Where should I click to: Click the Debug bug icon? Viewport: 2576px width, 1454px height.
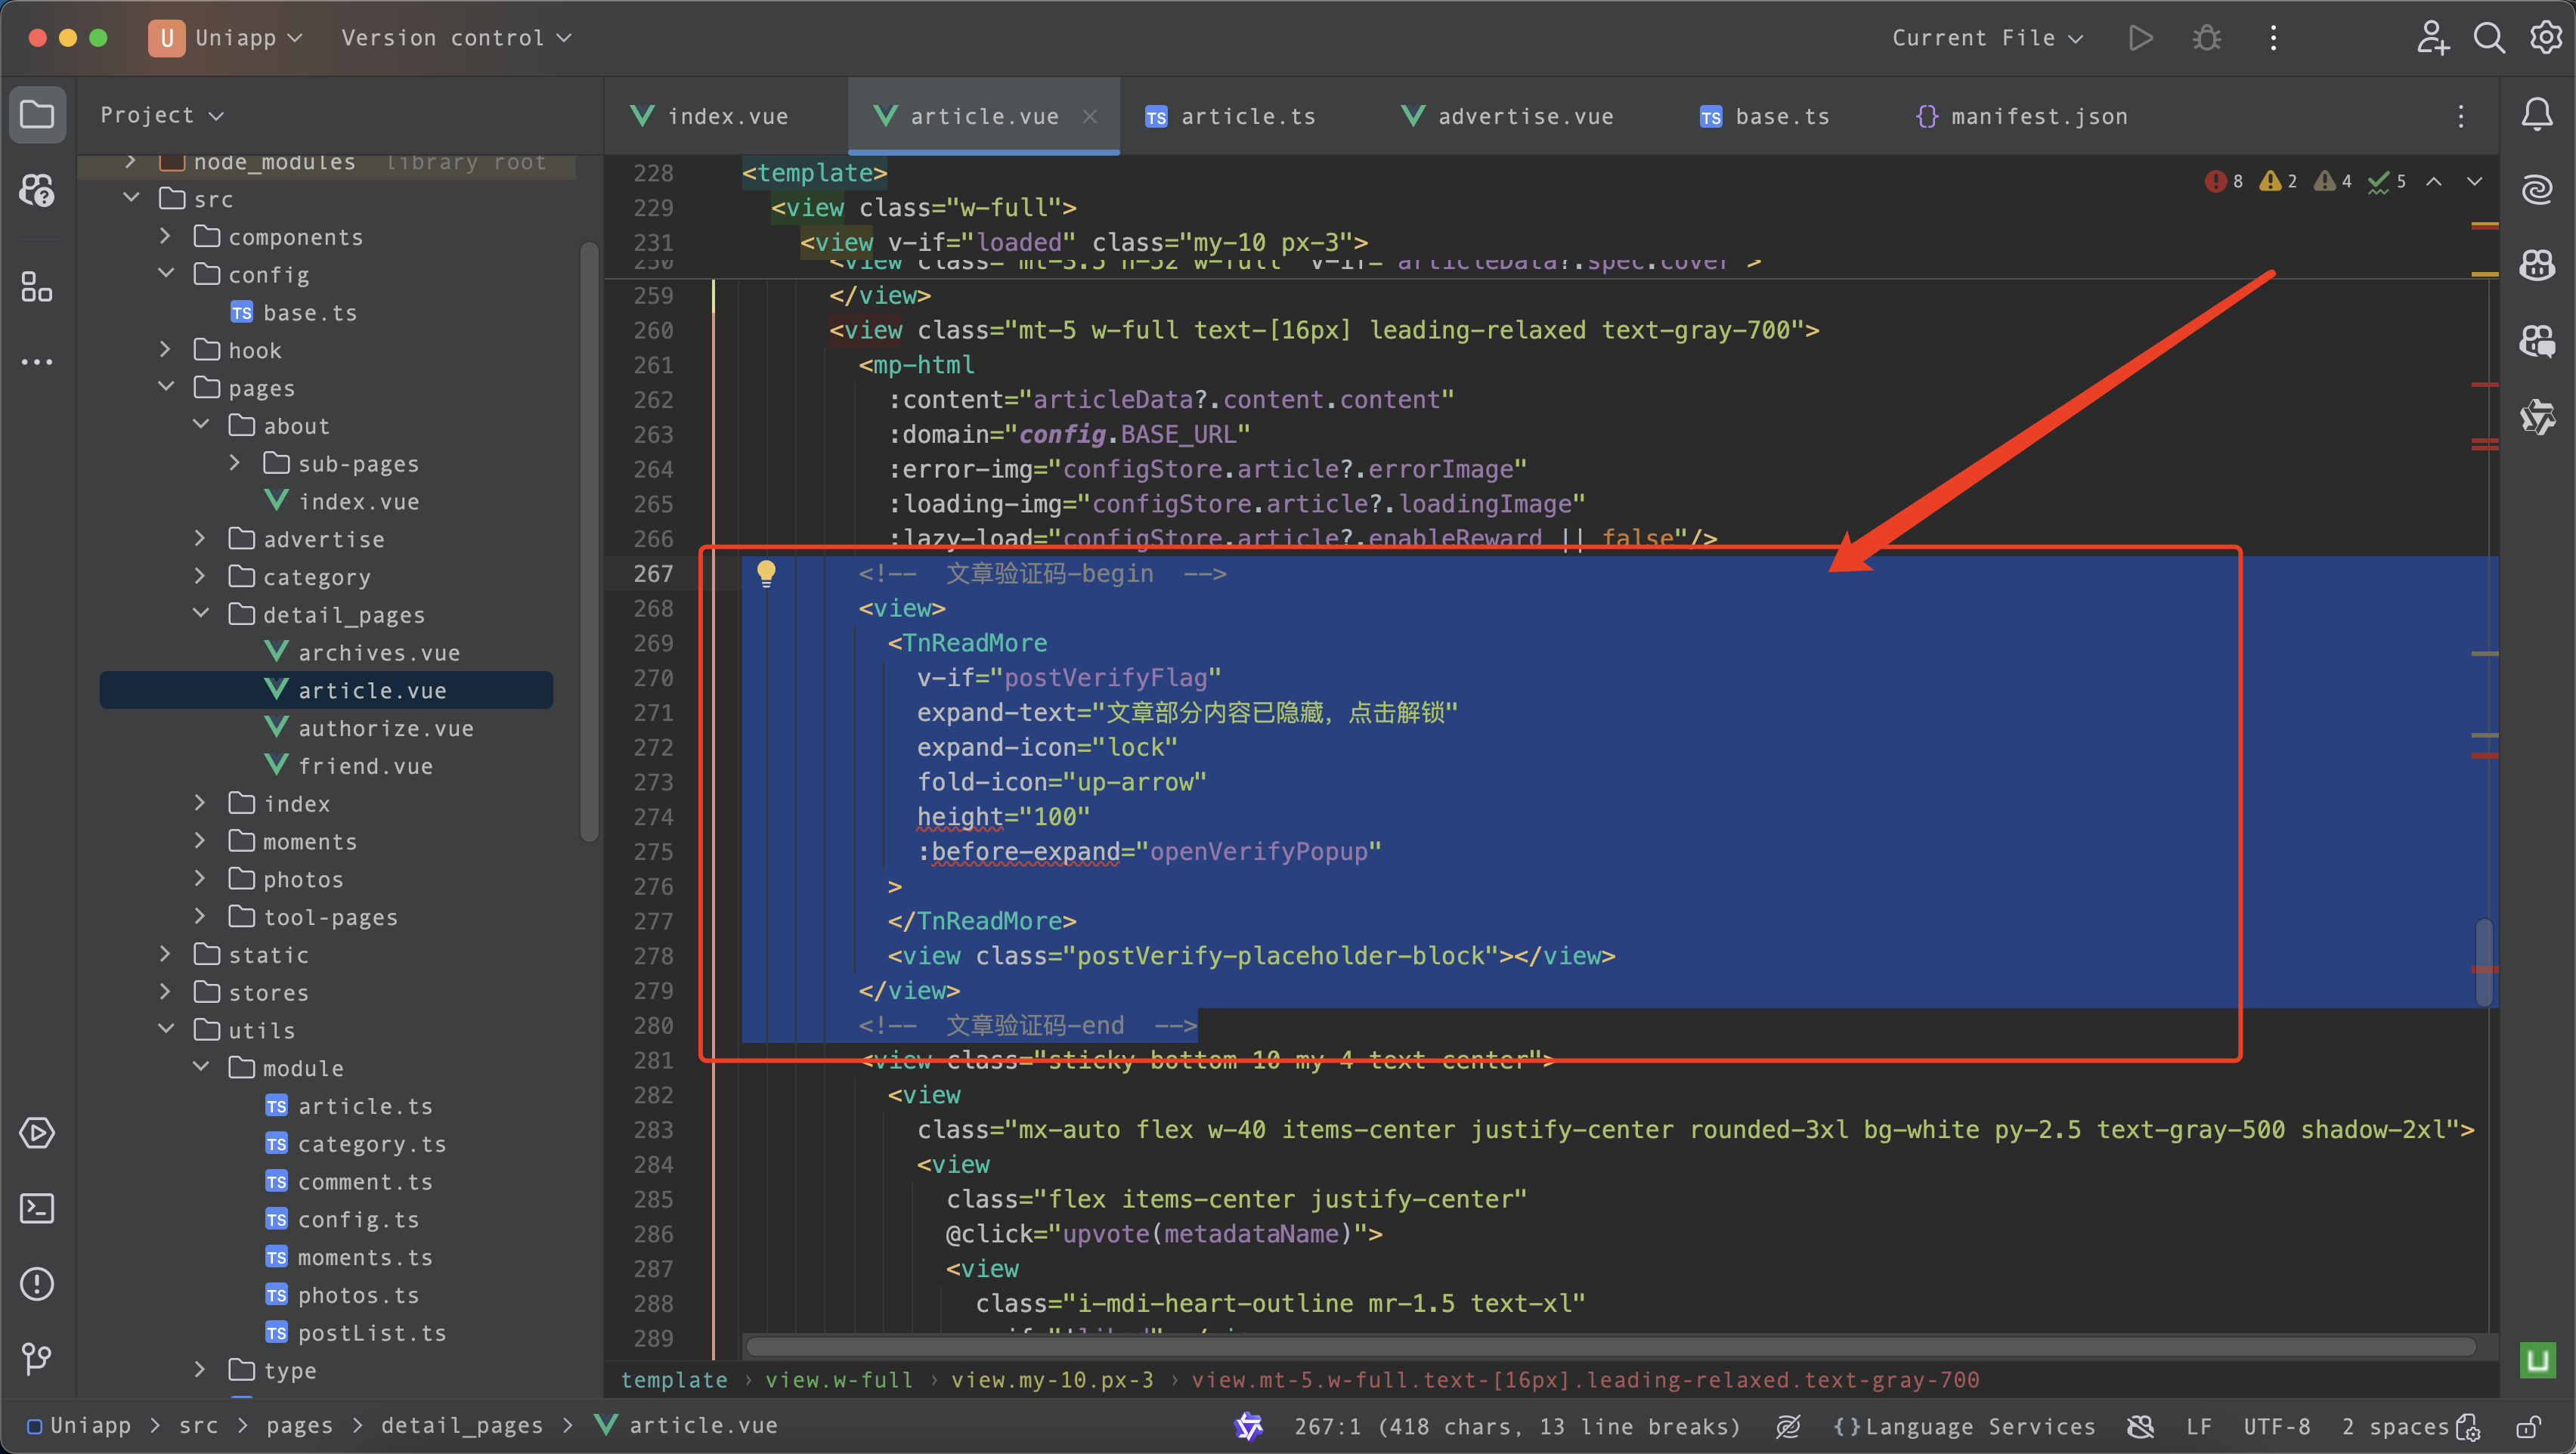coord(2207,38)
